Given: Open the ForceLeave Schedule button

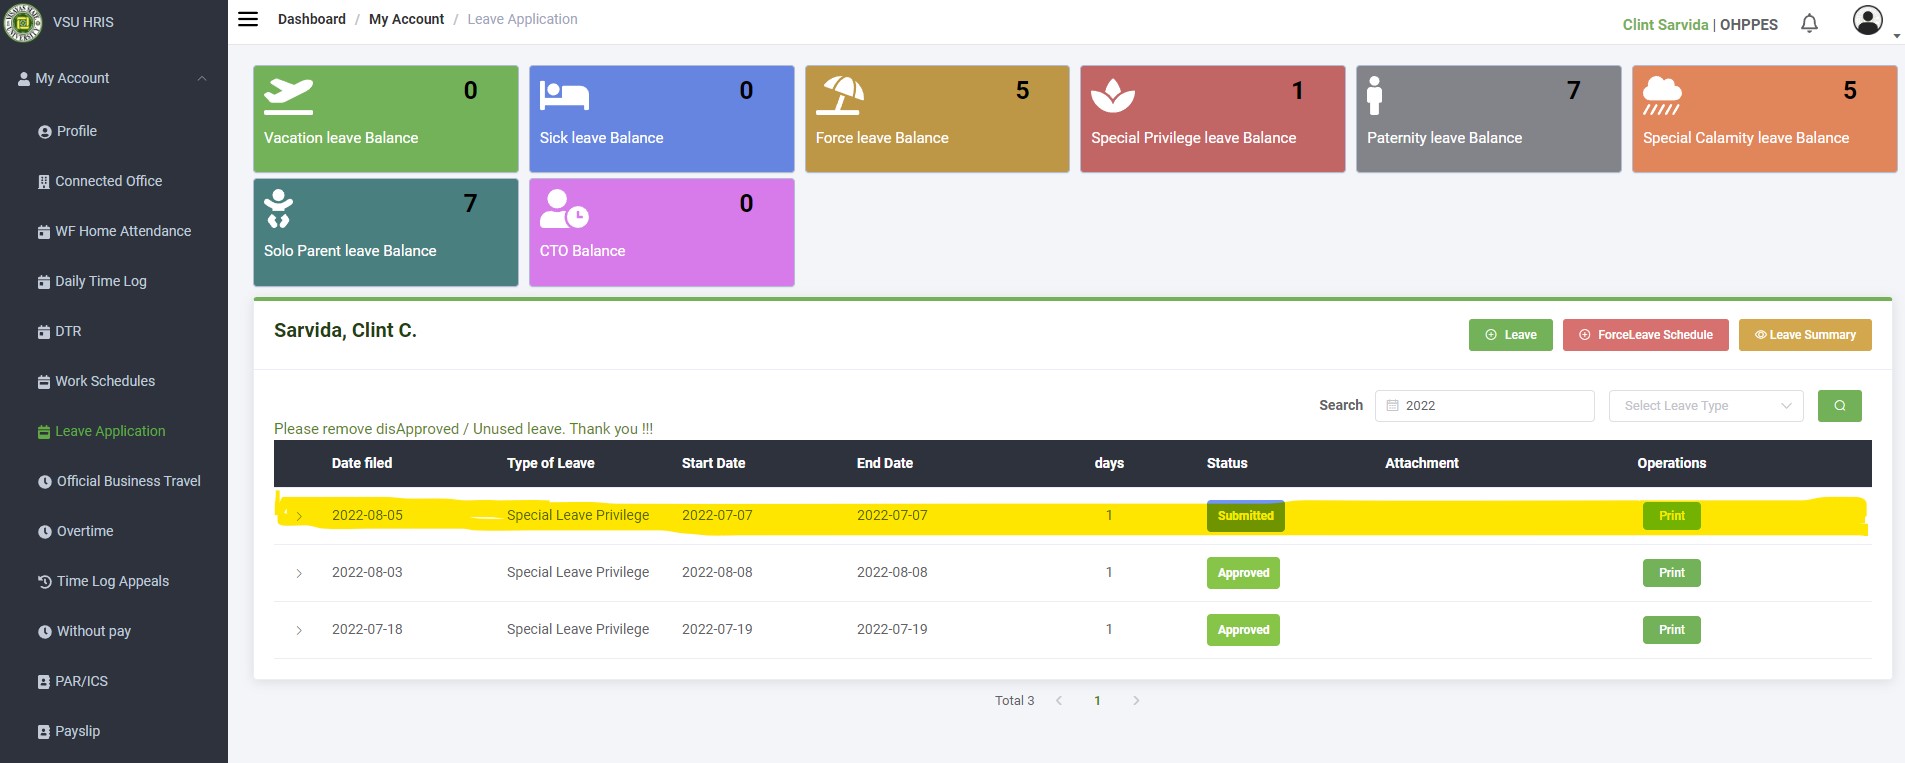Looking at the screenshot, I should [1645, 335].
